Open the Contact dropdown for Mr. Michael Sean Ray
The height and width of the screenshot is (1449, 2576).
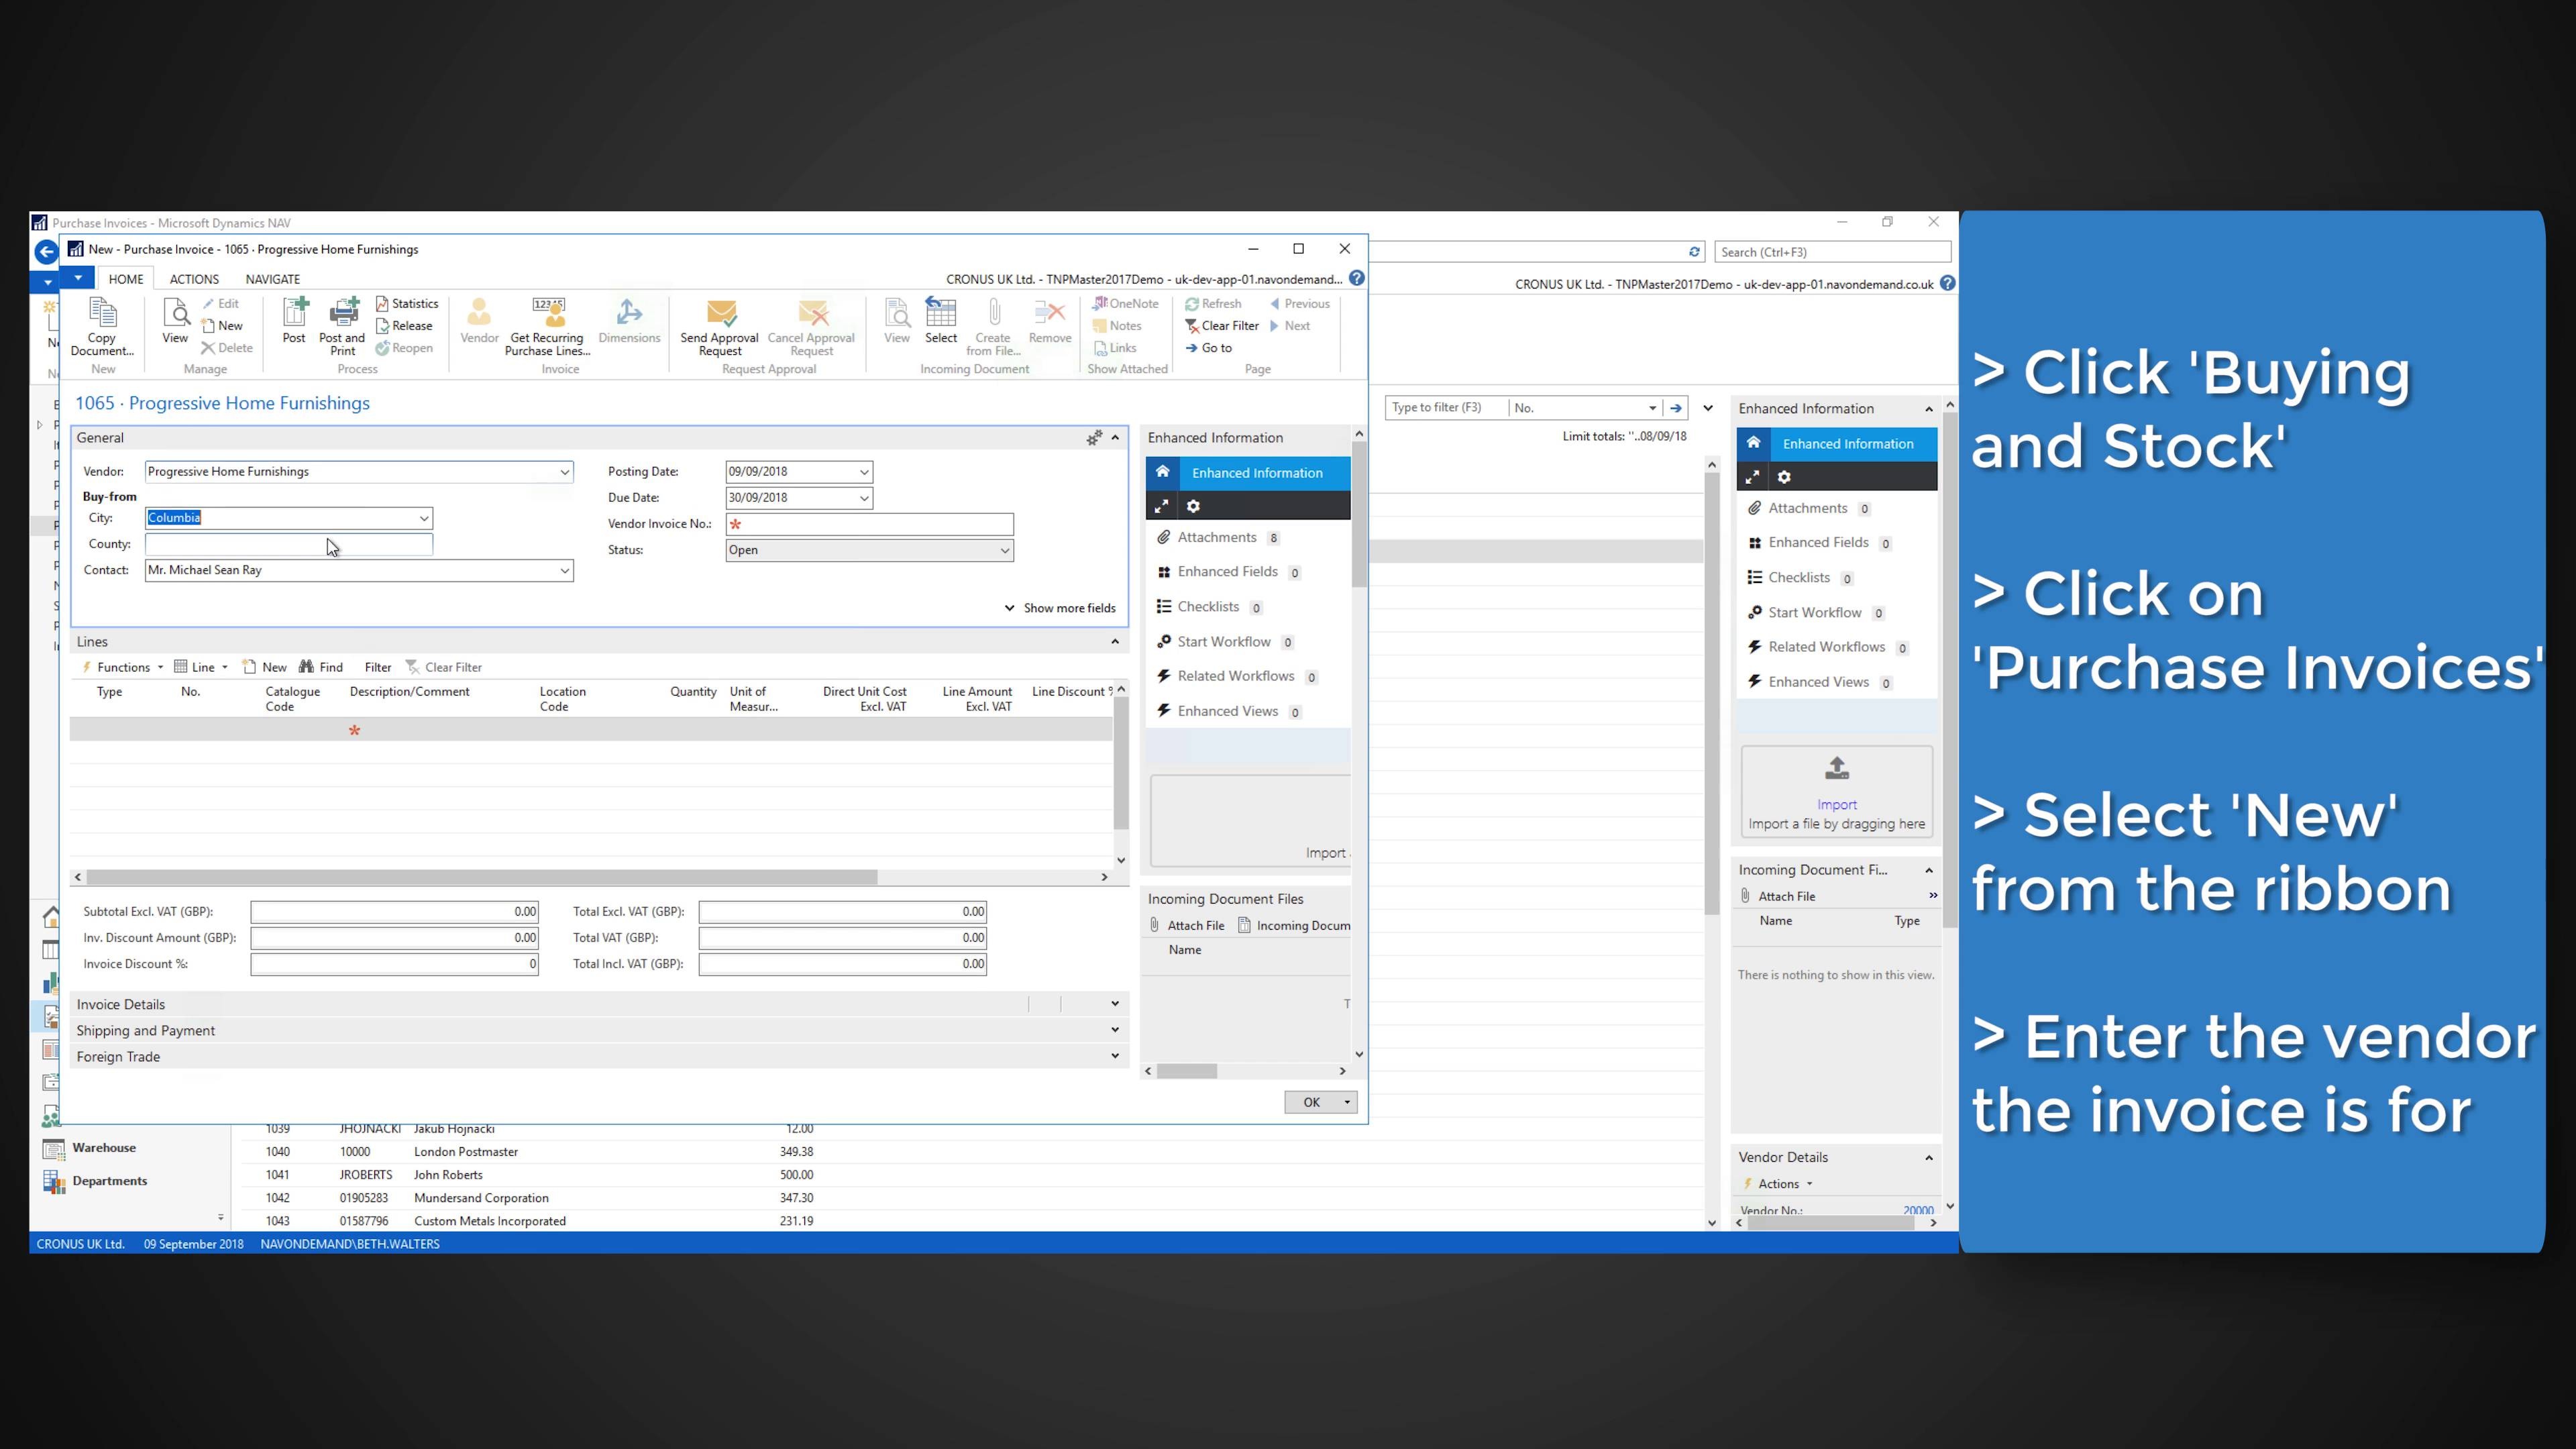tap(564, 570)
